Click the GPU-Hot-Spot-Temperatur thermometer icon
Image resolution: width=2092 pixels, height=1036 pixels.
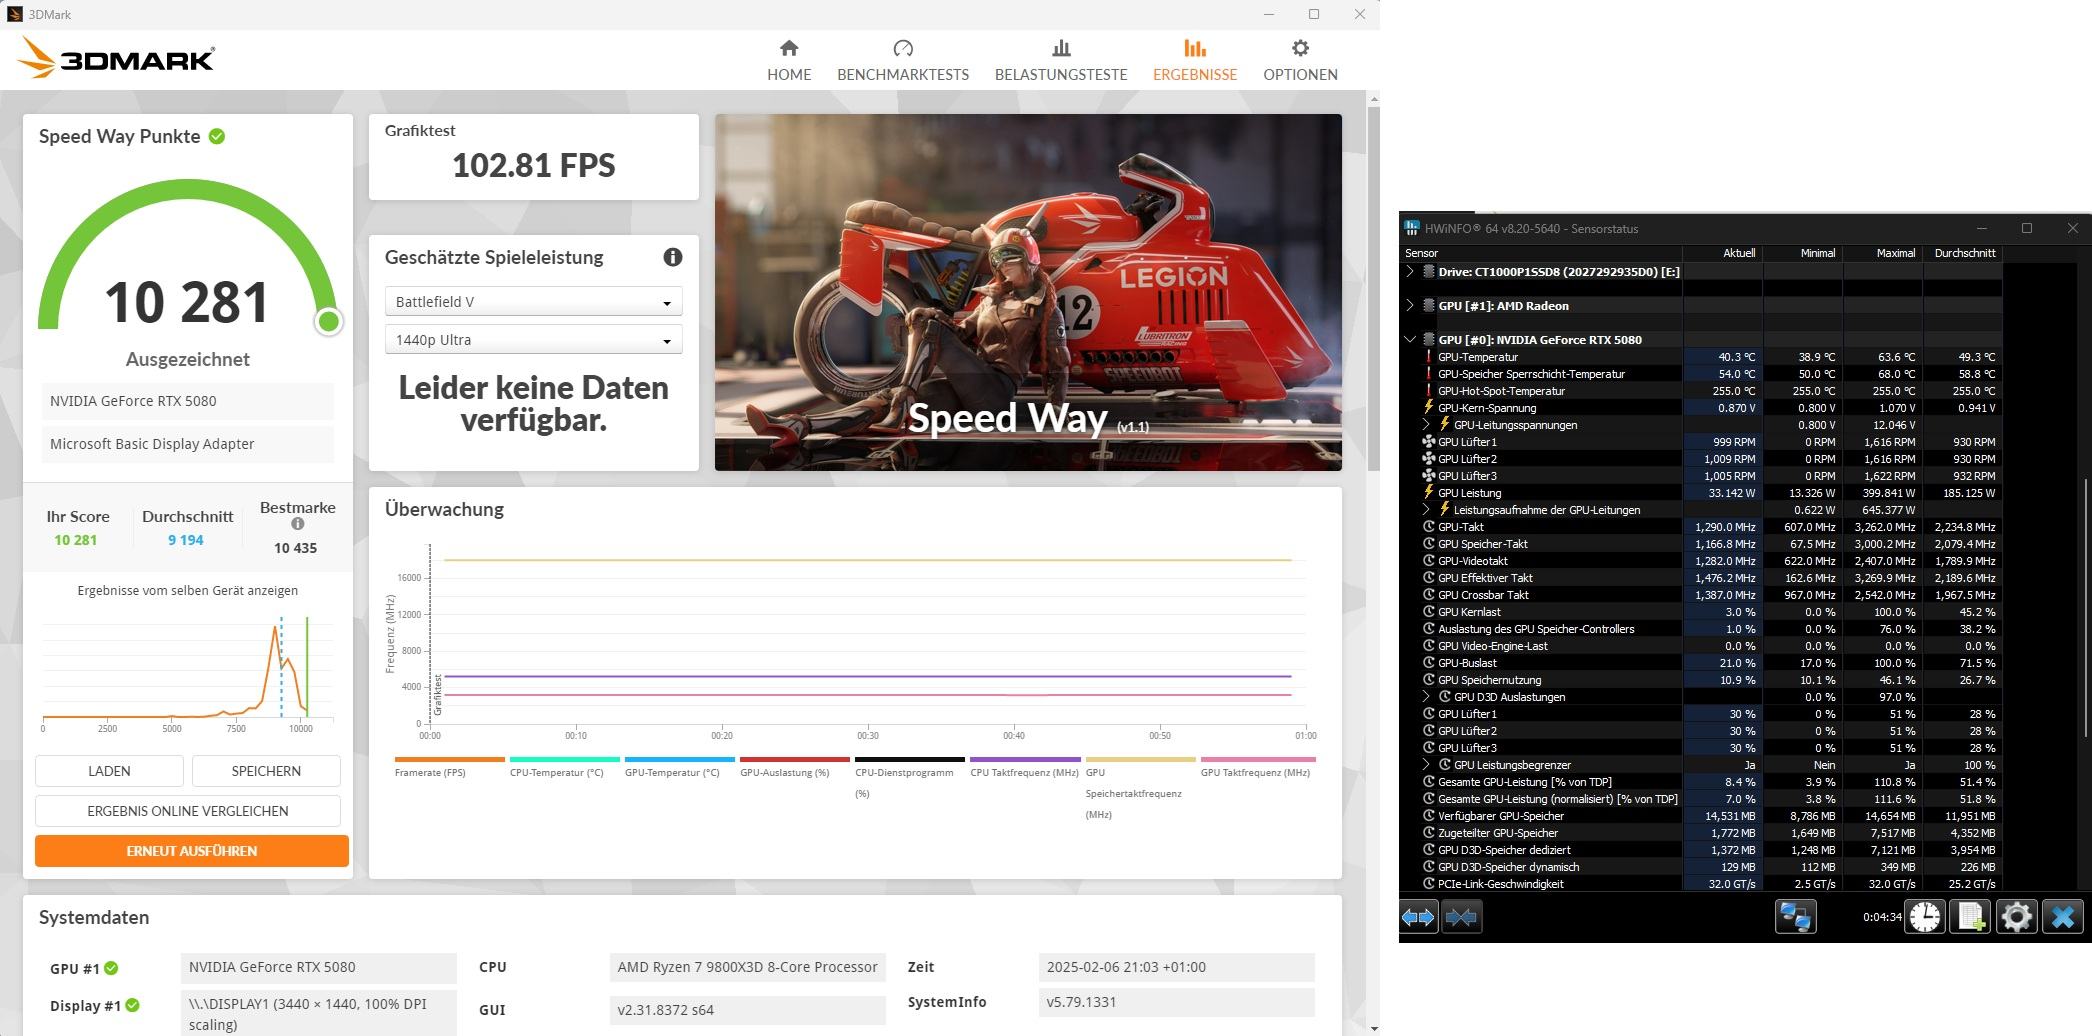[1429, 391]
